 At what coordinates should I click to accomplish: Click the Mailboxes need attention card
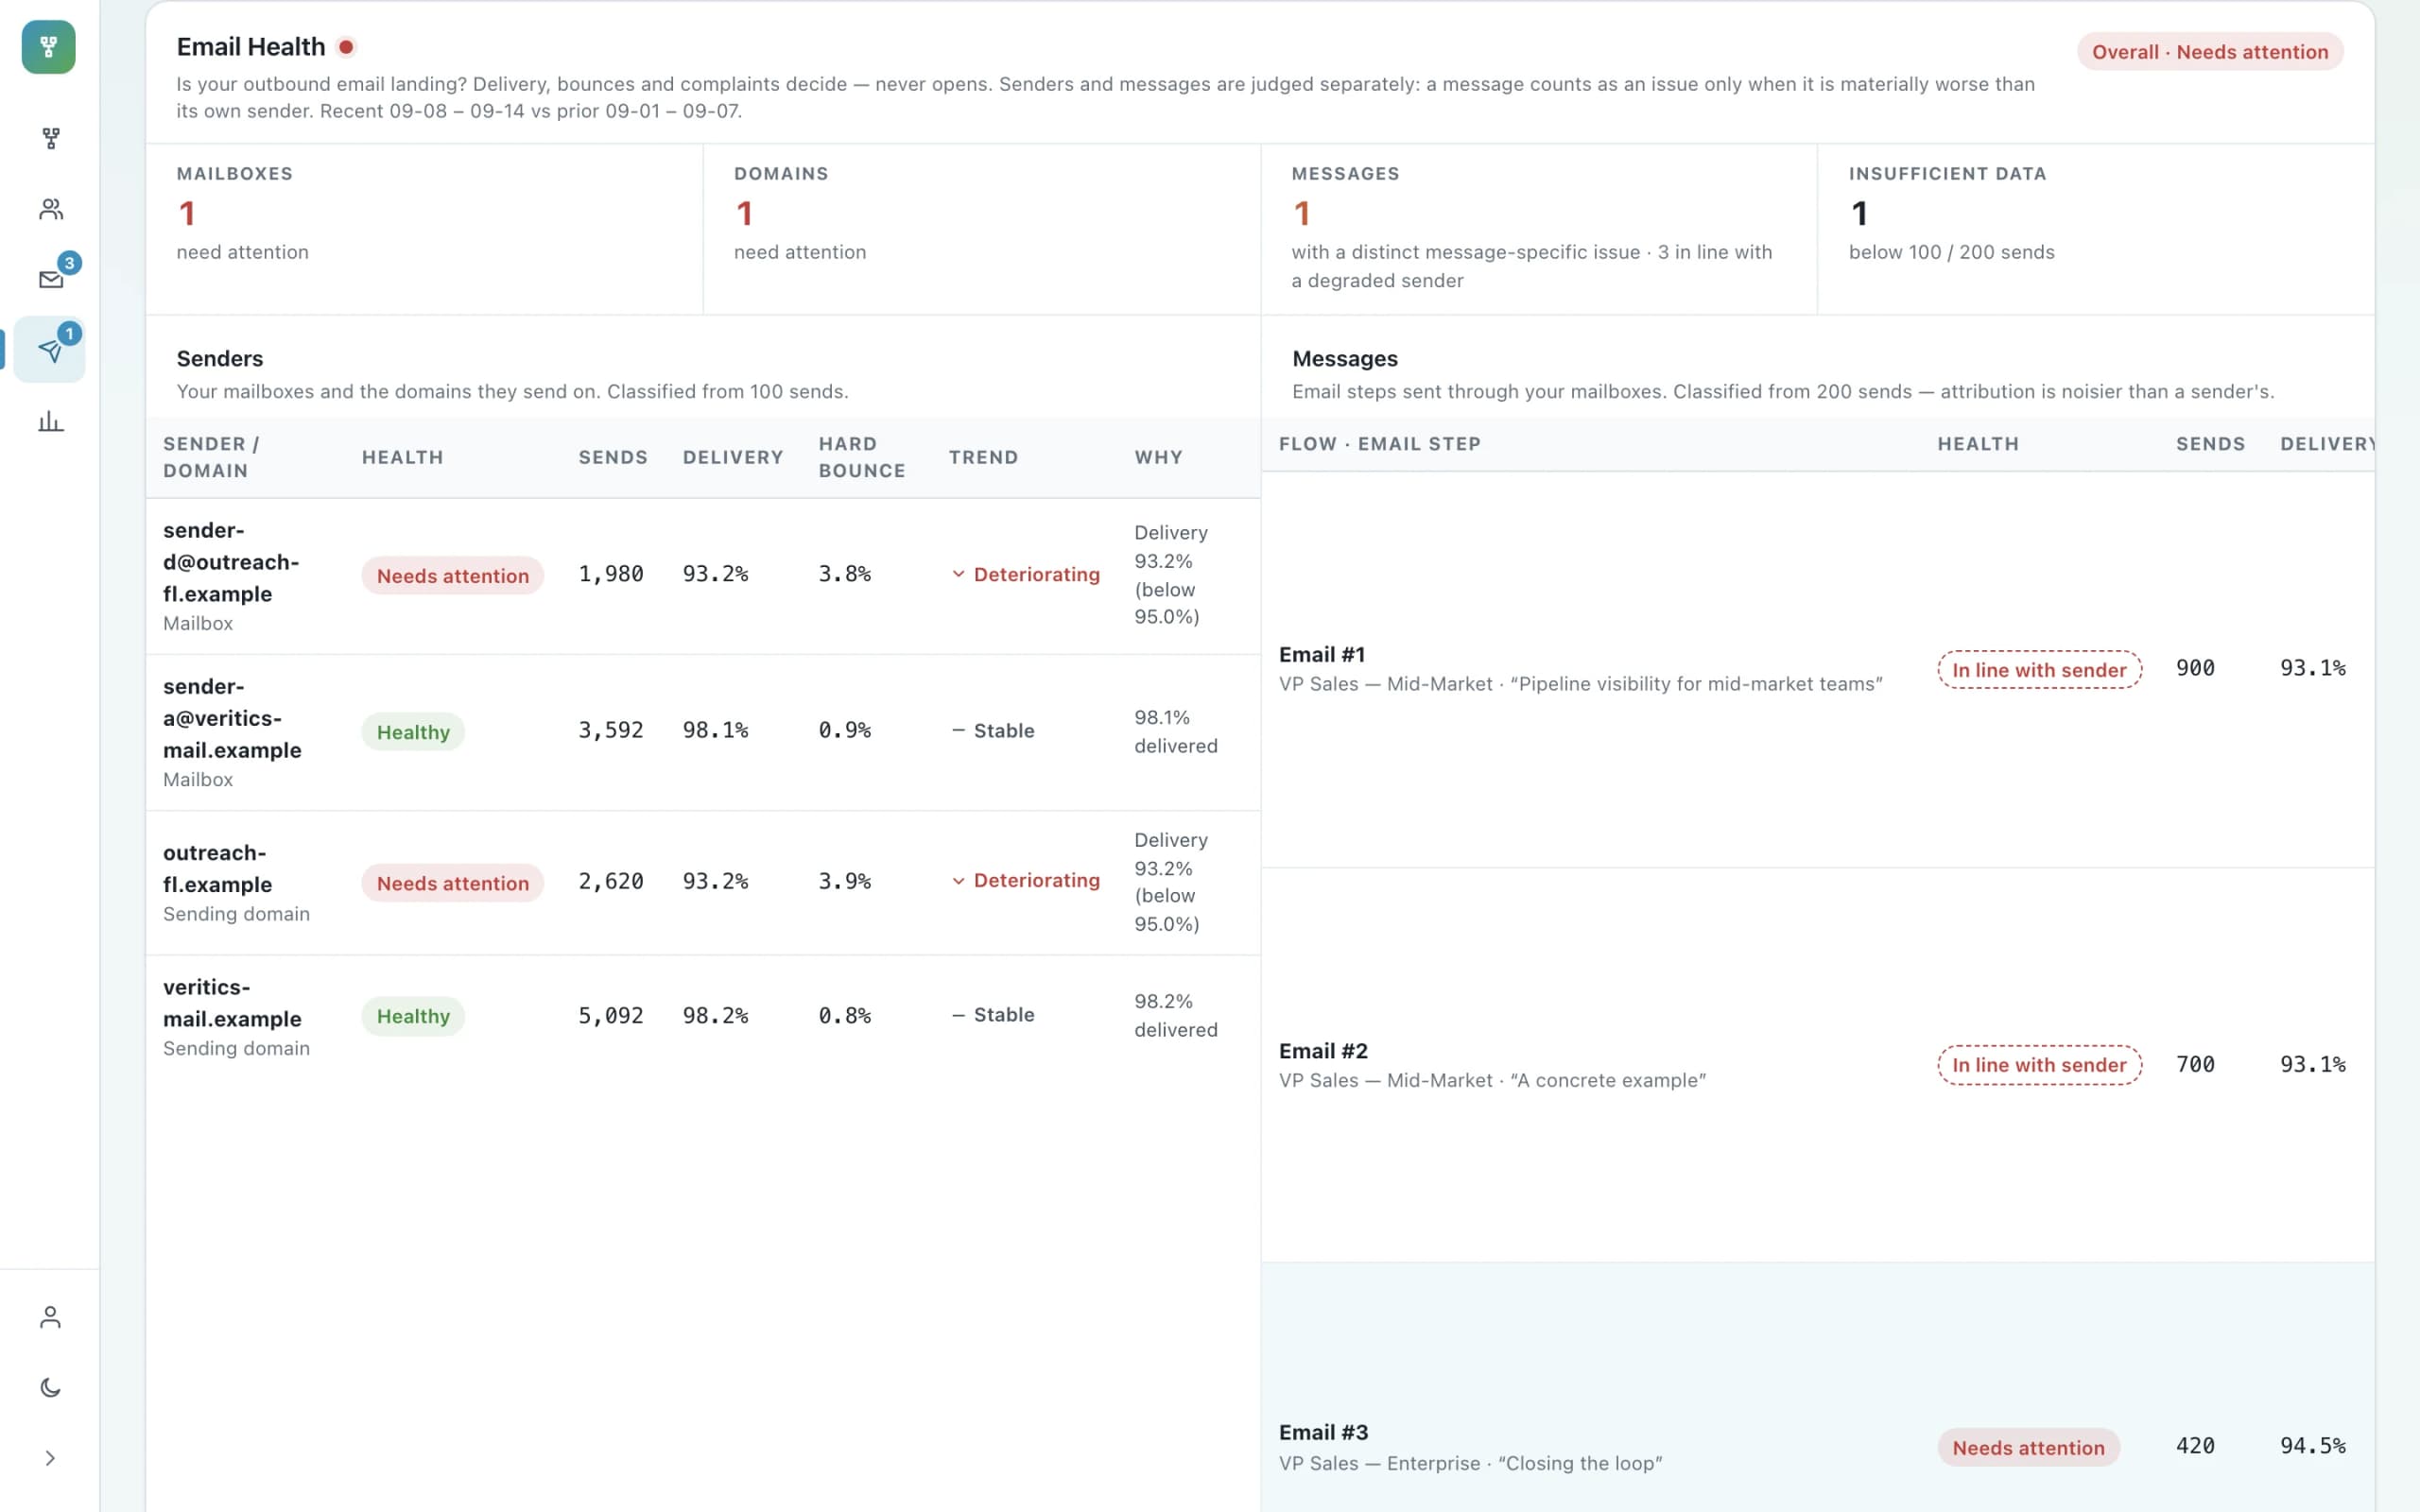pos(424,229)
